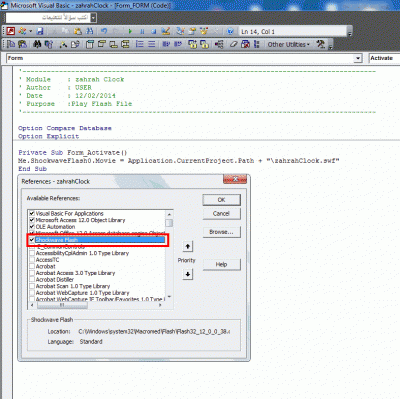Uncheck Visual Basic For Applications reference
This screenshot has width=400, height=399.
click(x=32, y=213)
